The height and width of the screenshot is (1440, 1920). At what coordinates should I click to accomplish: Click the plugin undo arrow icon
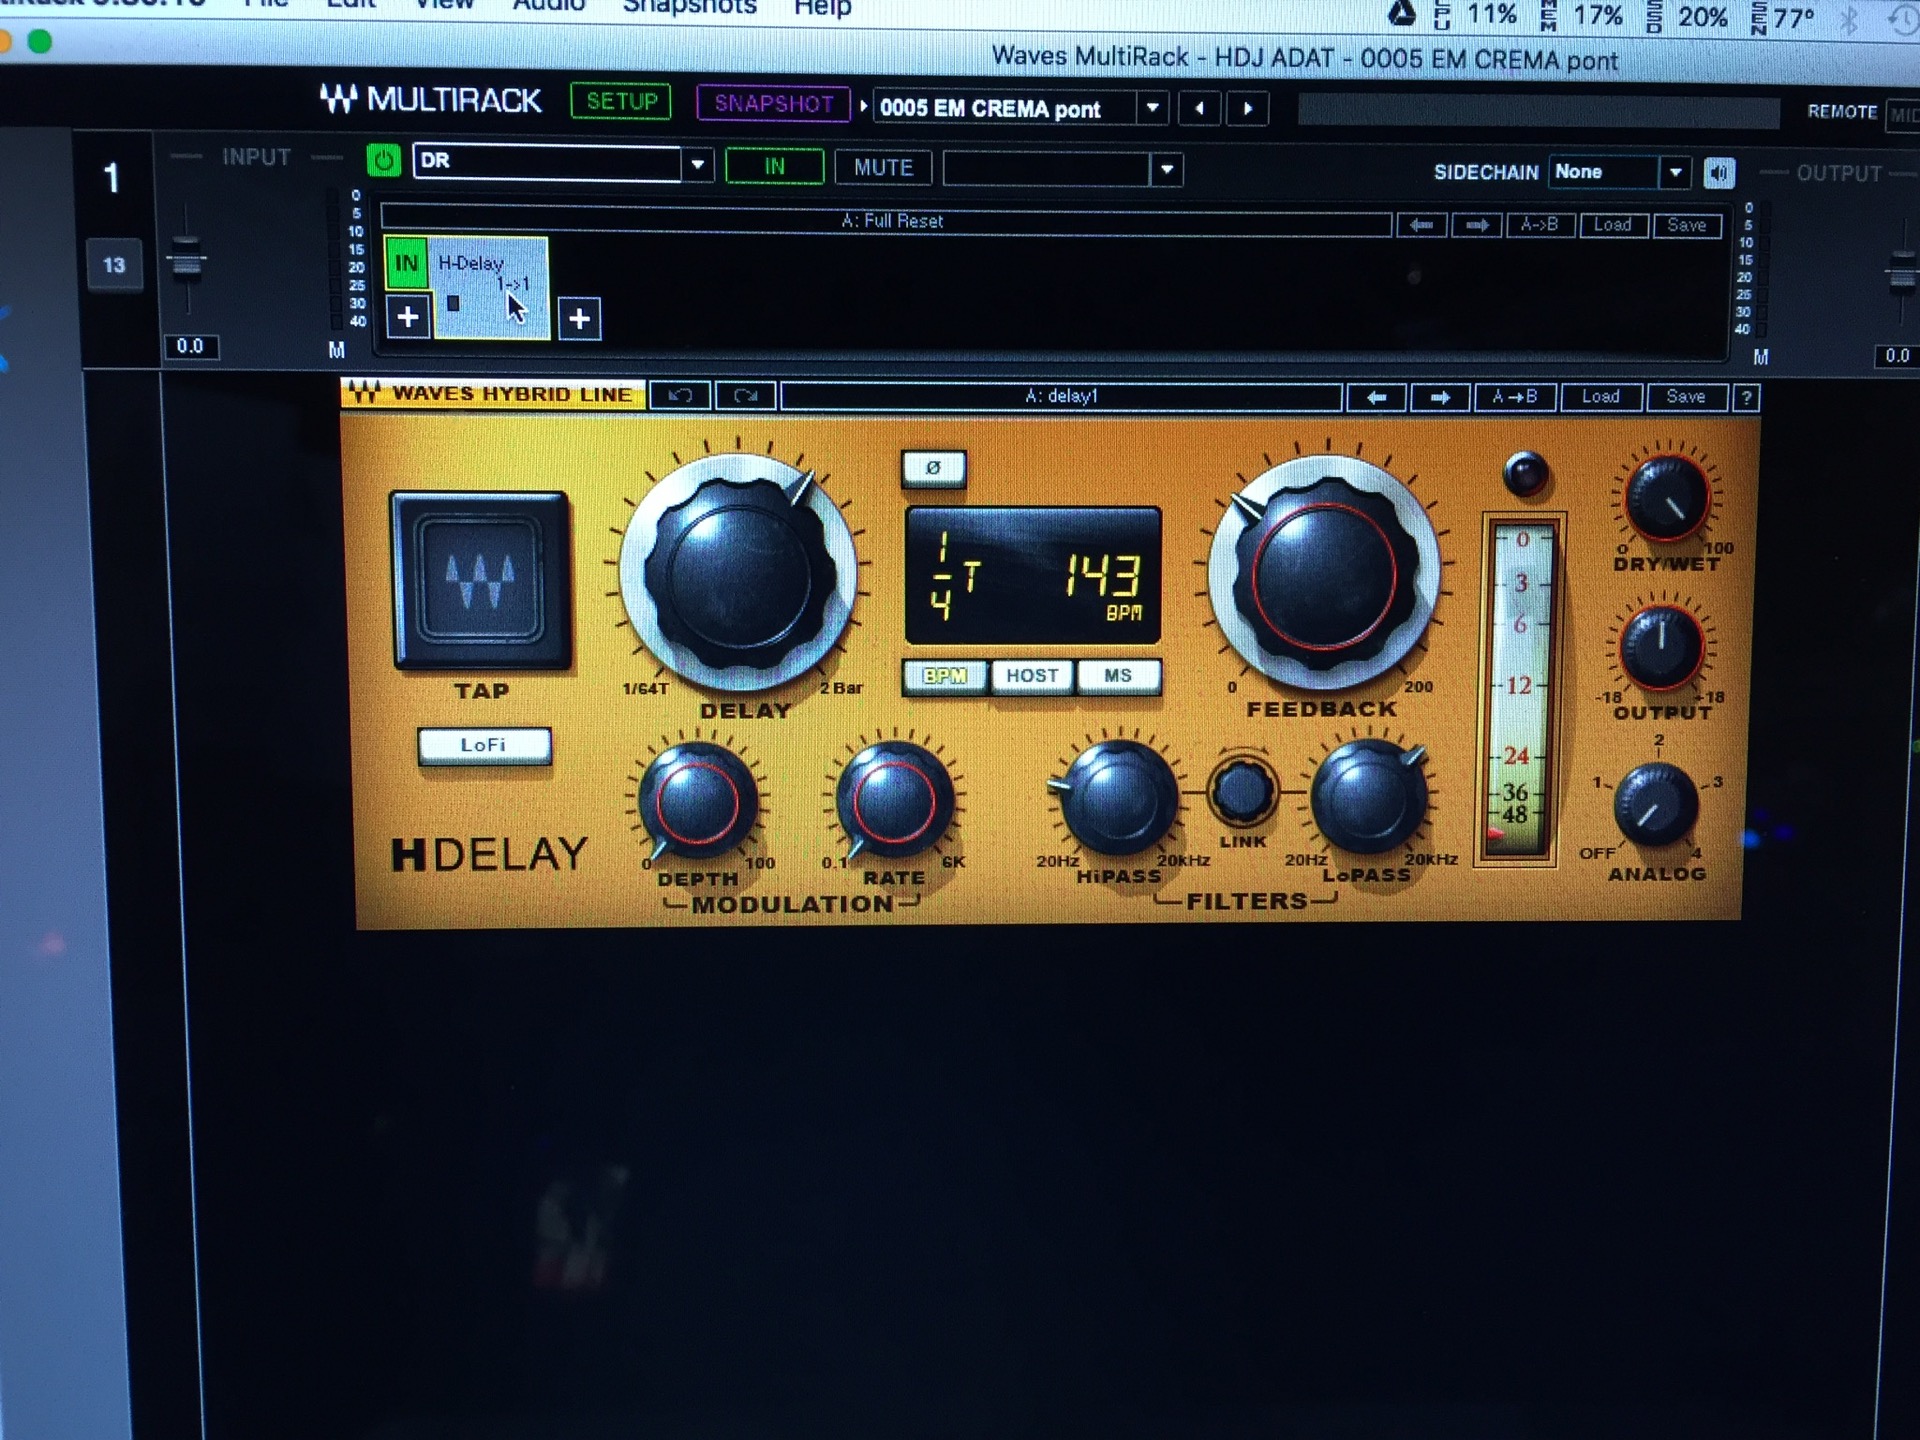(x=680, y=396)
